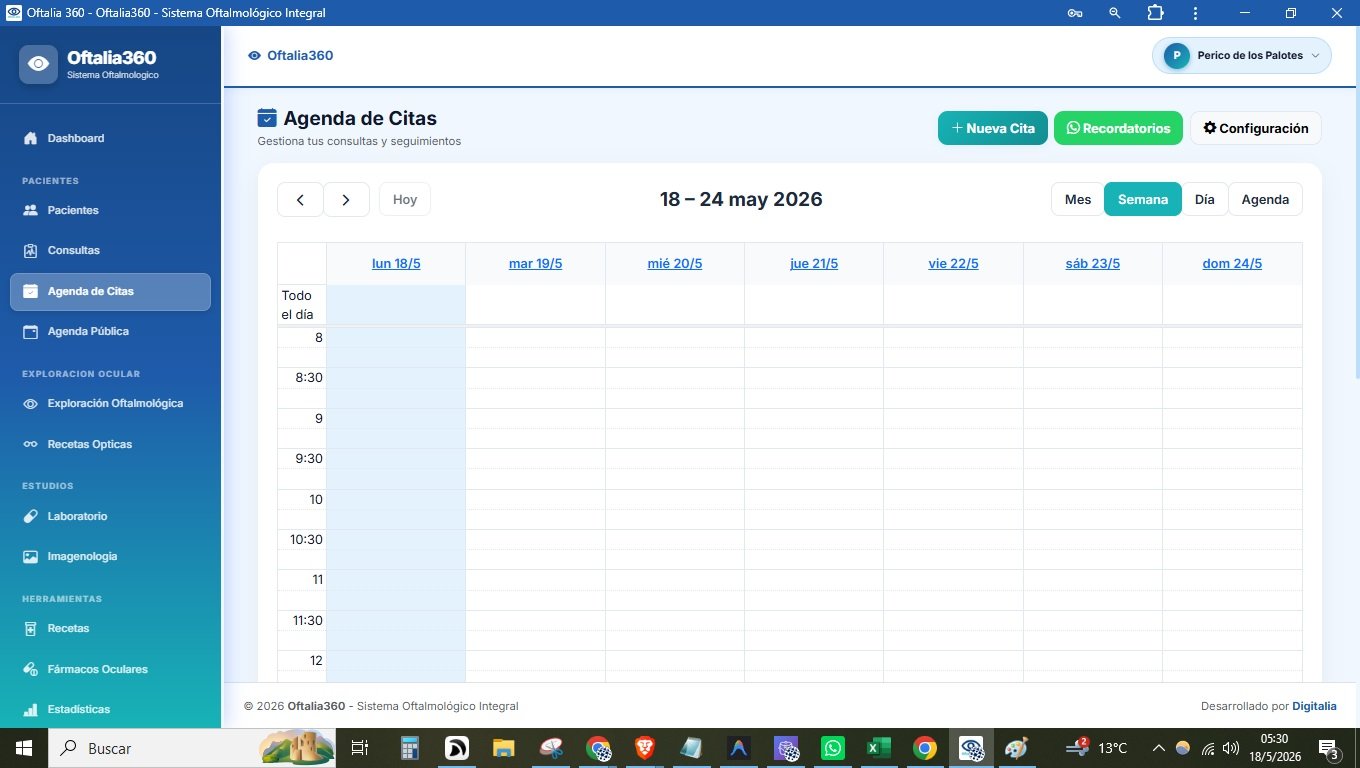The width and height of the screenshot is (1360, 768).
Task: Click the 'Todo el día' row label
Action: pyautogui.click(x=297, y=305)
